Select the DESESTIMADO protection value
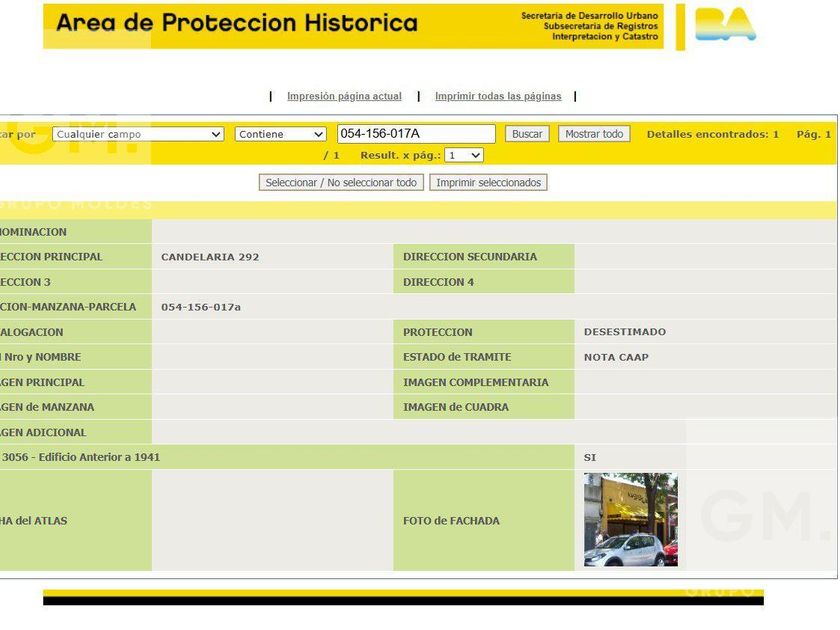The height and width of the screenshot is (630, 840). click(x=625, y=332)
